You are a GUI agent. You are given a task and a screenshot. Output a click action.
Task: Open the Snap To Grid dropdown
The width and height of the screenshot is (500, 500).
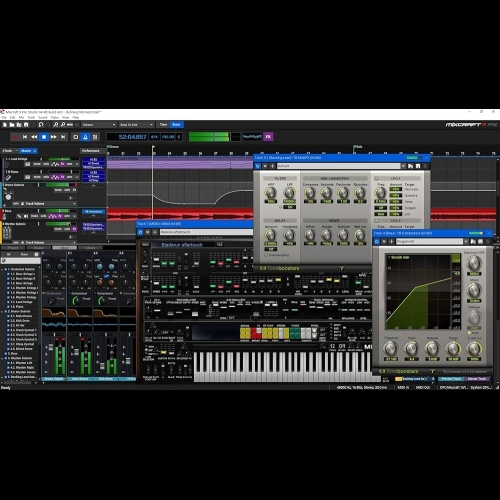pos(137,125)
